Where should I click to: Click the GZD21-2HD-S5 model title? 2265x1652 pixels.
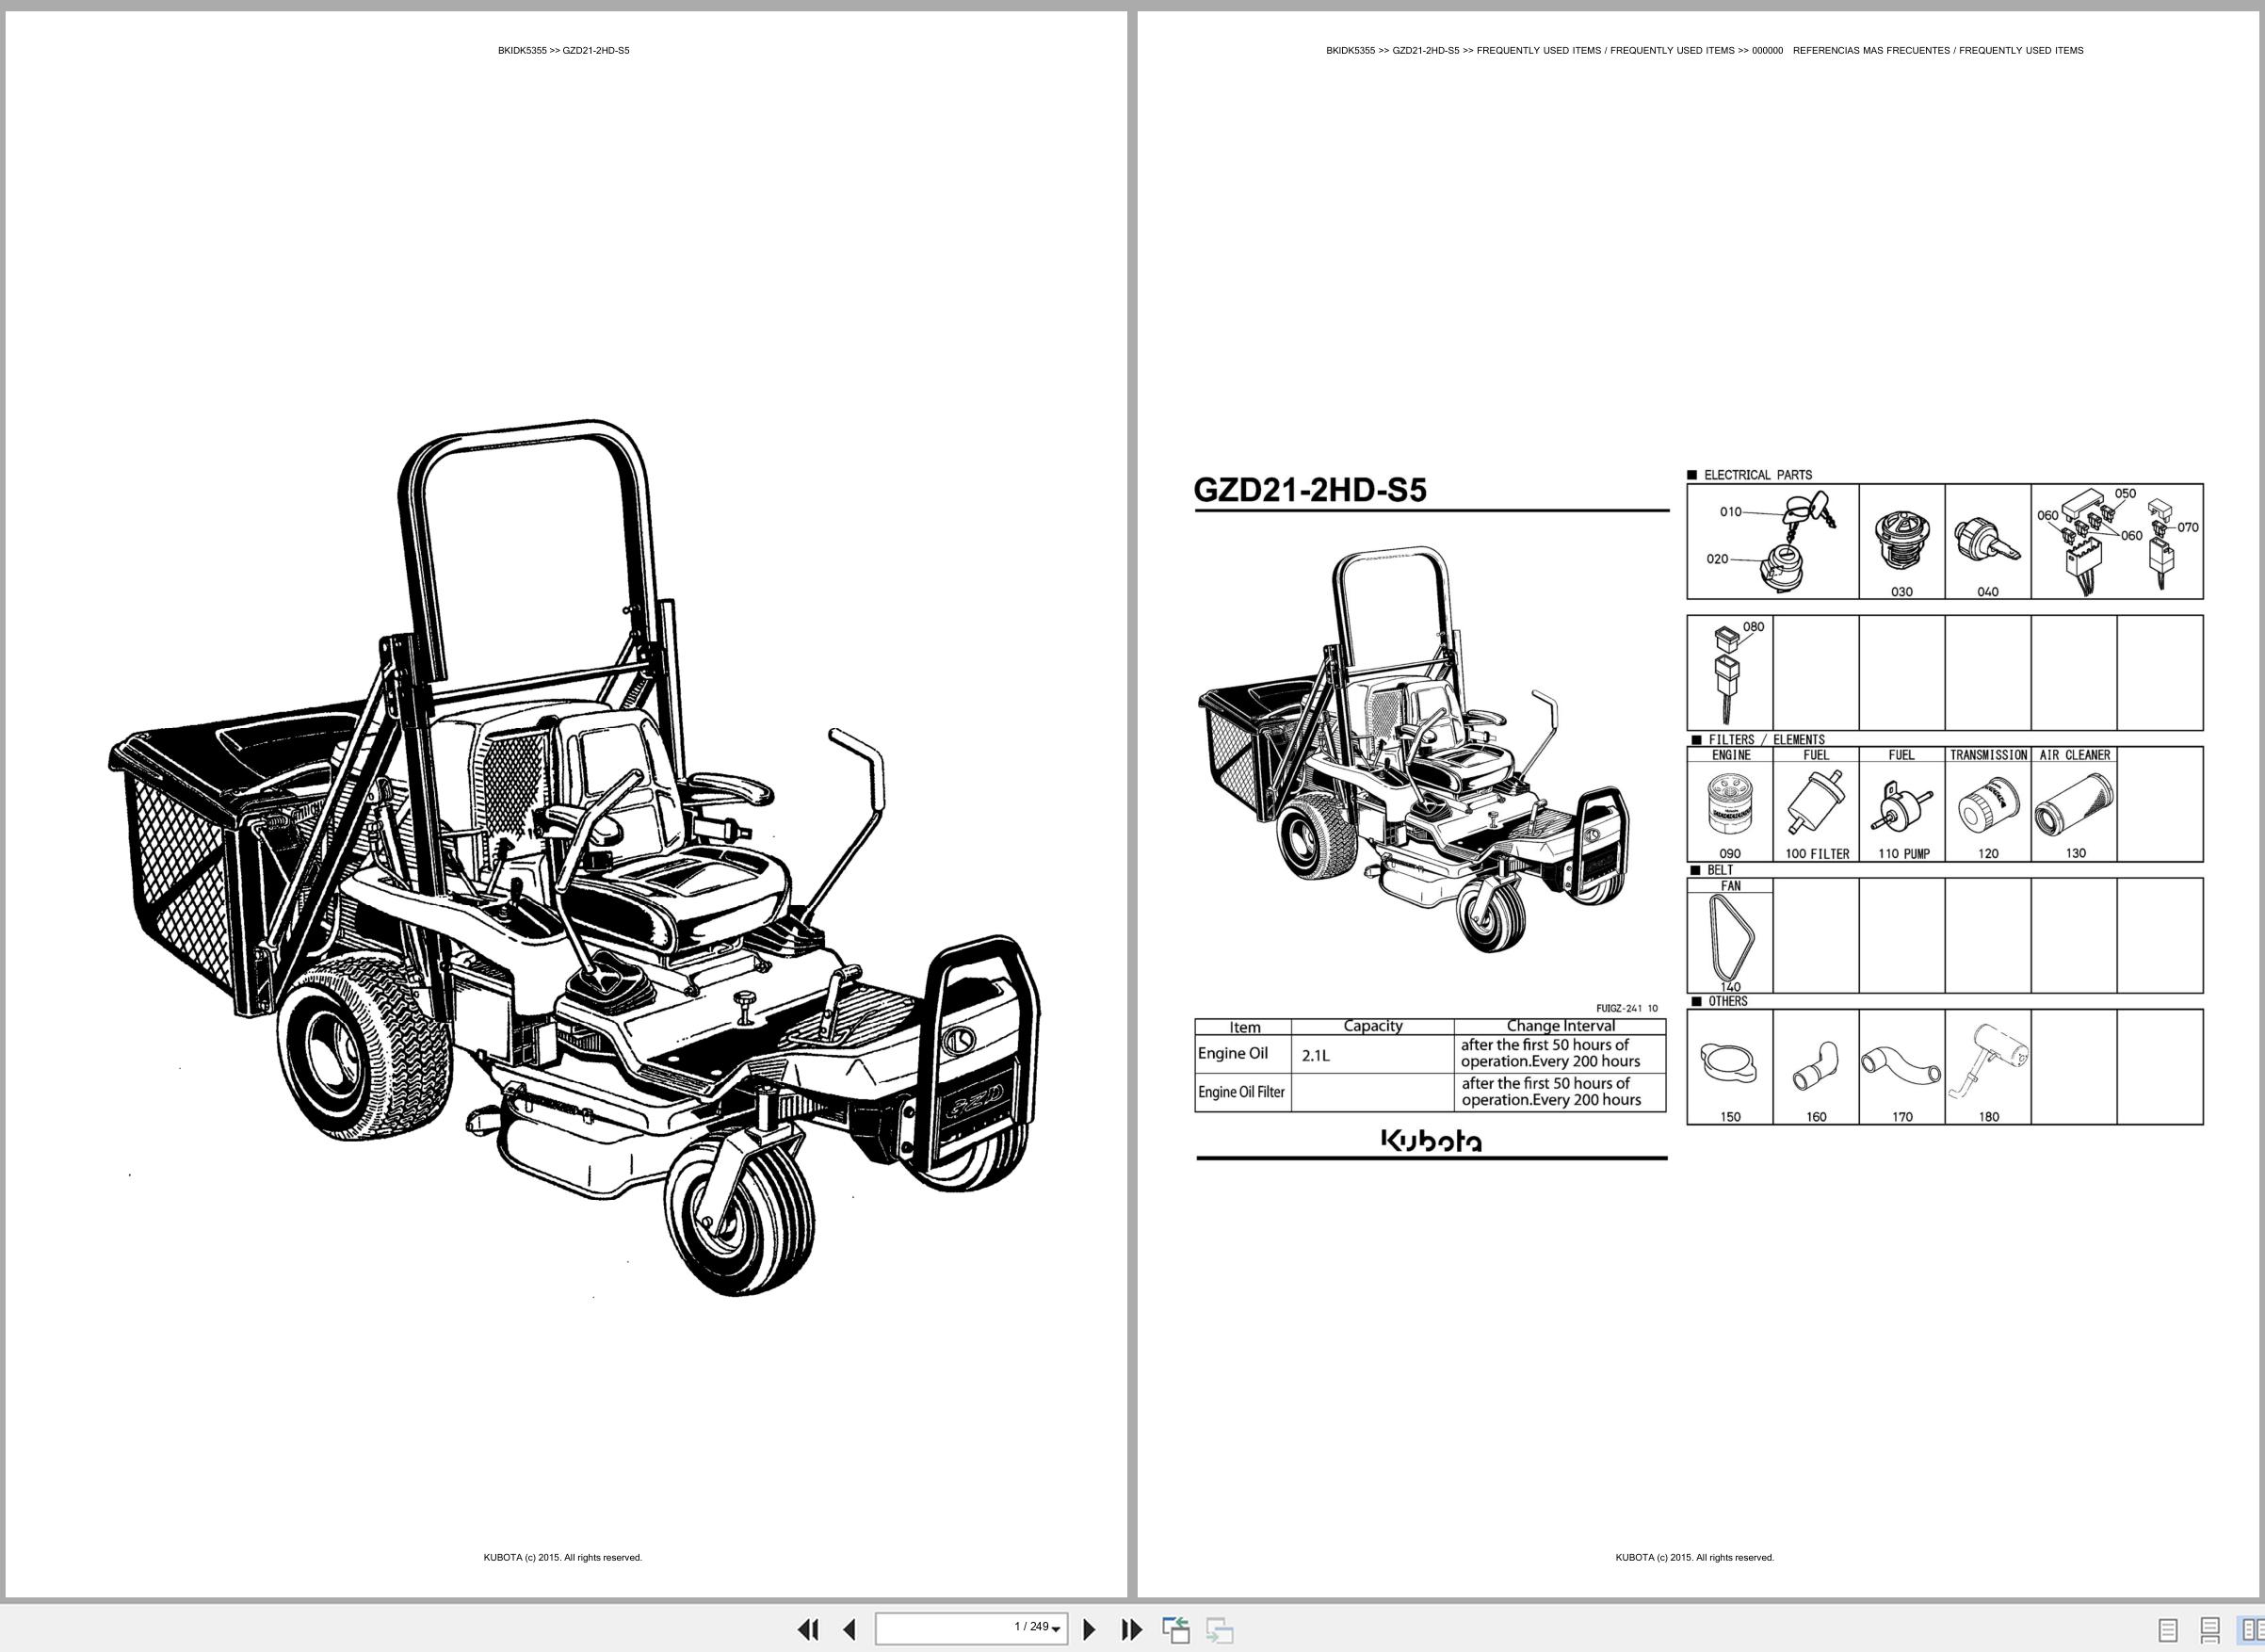pyautogui.click(x=1309, y=490)
